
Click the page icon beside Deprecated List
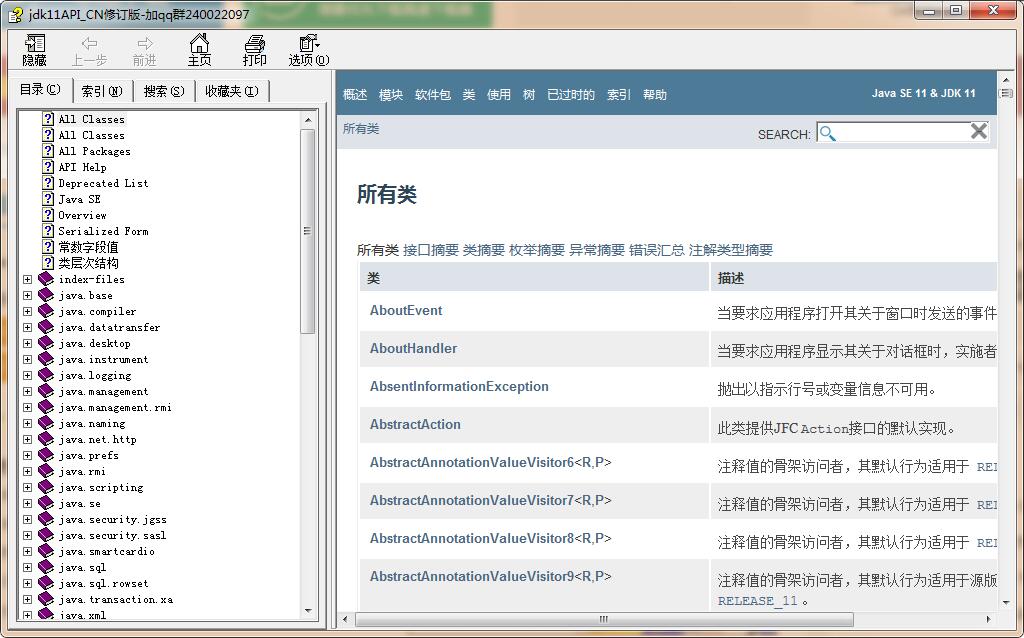point(48,183)
